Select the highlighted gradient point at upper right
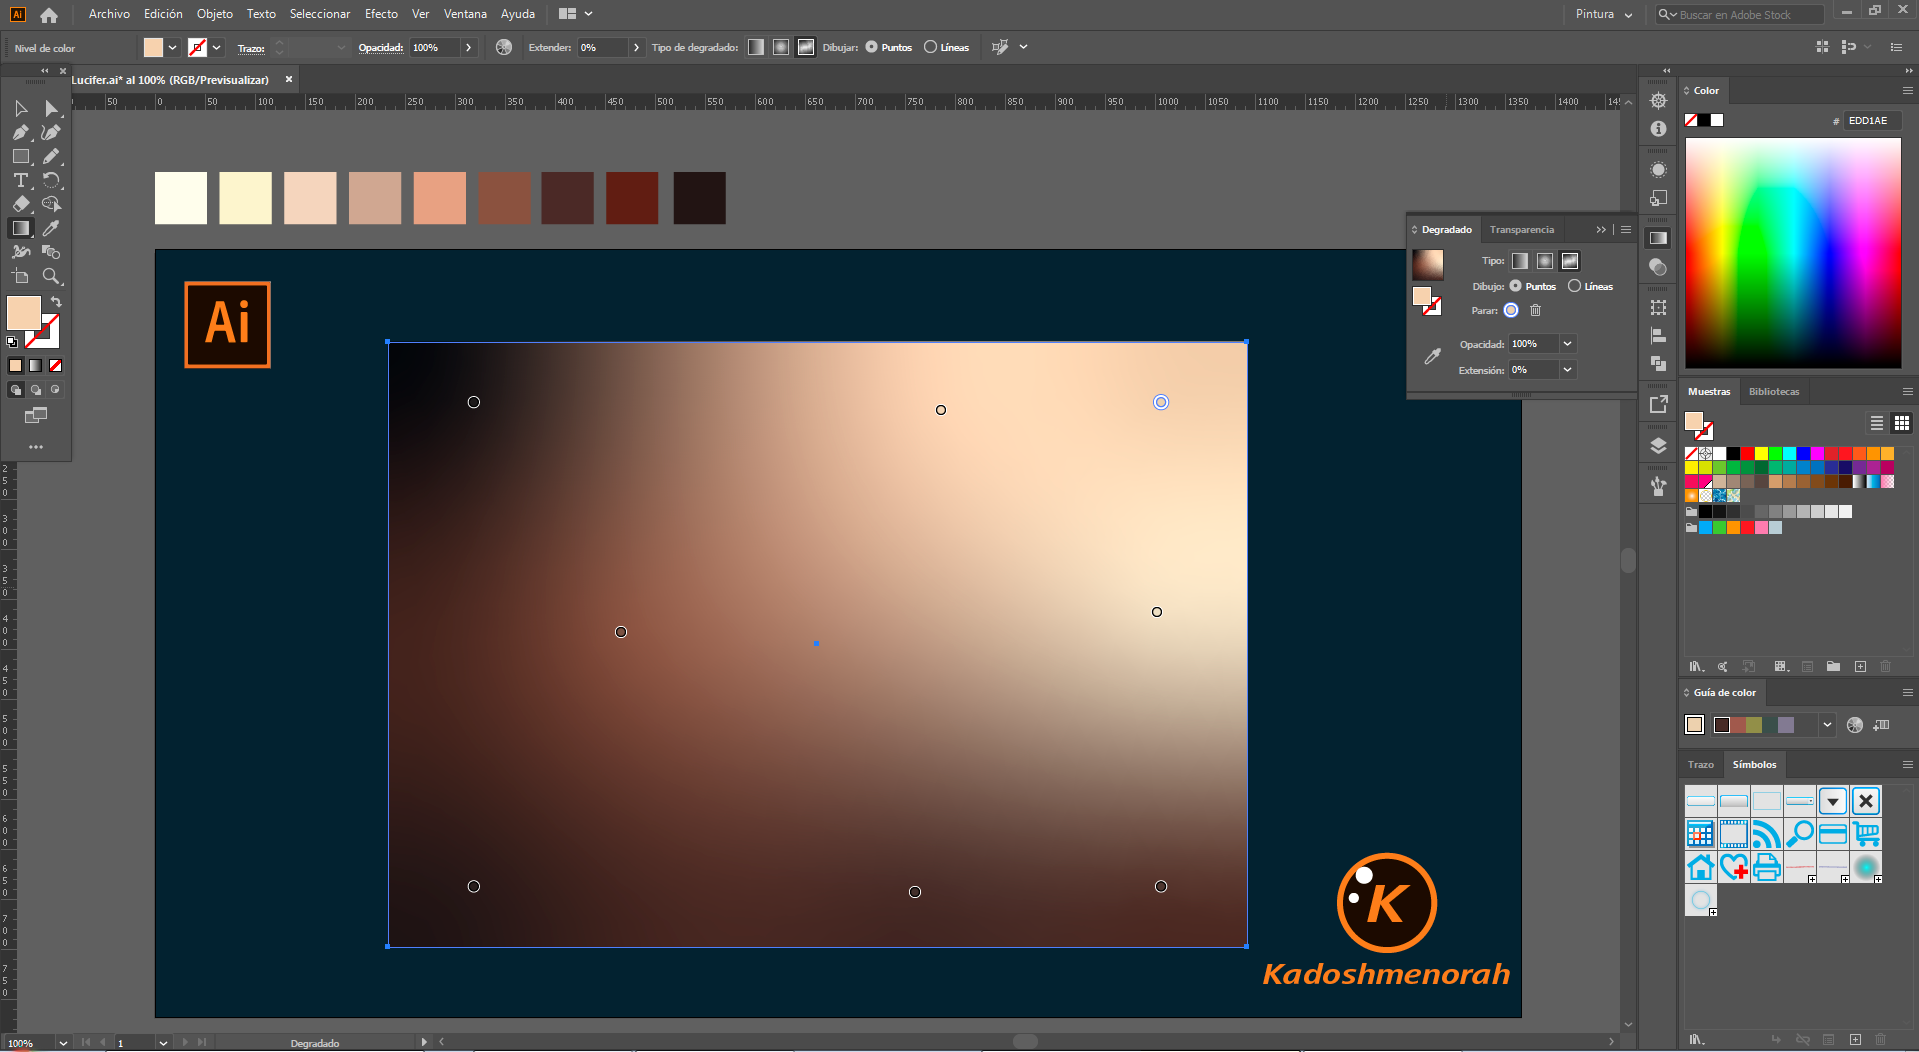Screen dimensions: 1919x1052 (x=1161, y=402)
